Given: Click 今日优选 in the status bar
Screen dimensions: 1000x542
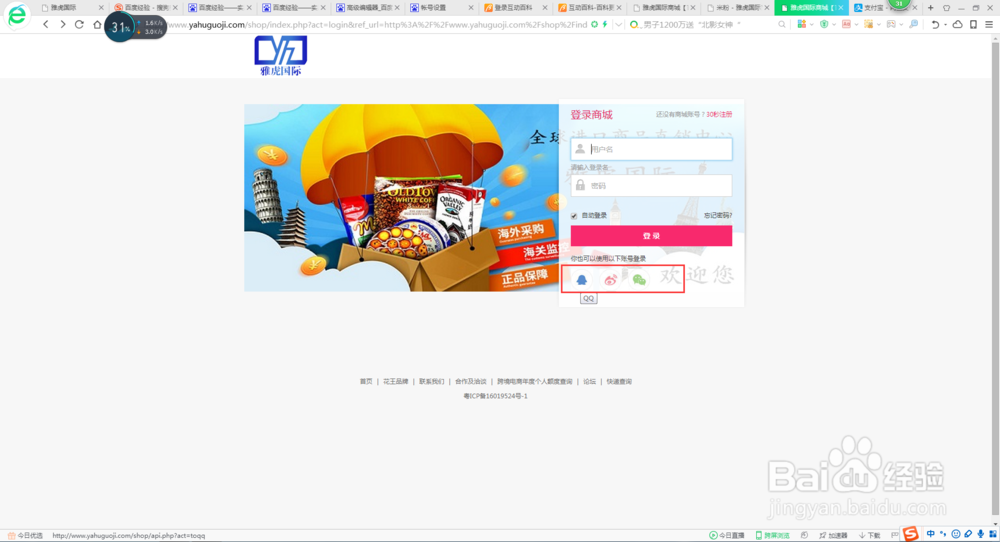Looking at the screenshot, I should point(25,536).
